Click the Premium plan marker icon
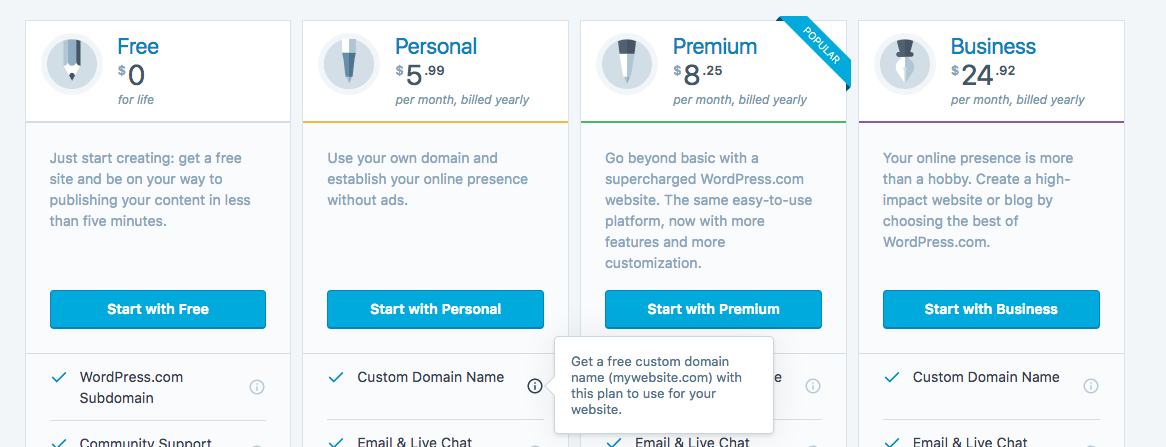Viewport: 1166px width, 447px height. click(627, 64)
